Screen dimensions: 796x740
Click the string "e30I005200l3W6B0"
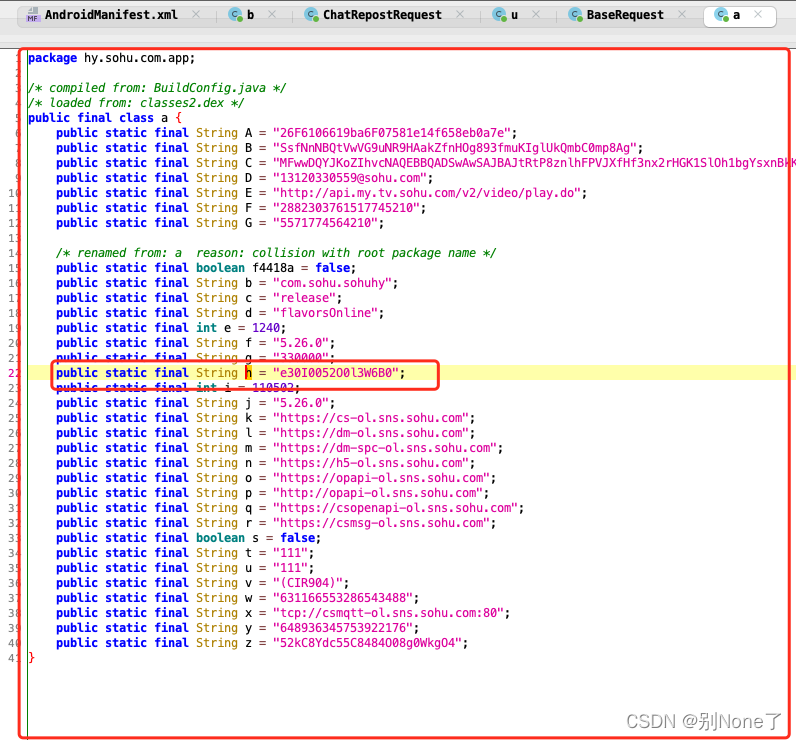coord(336,373)
